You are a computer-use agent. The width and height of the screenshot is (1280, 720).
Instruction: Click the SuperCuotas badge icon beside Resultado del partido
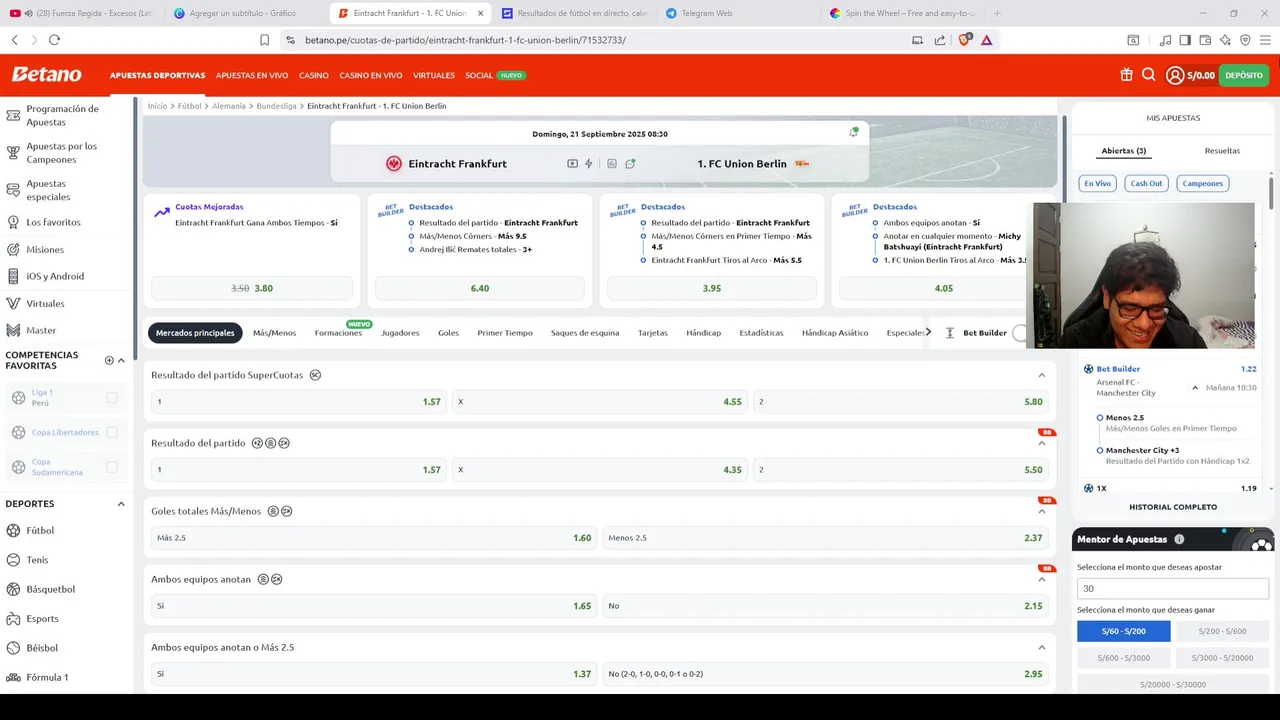[315, 375]
